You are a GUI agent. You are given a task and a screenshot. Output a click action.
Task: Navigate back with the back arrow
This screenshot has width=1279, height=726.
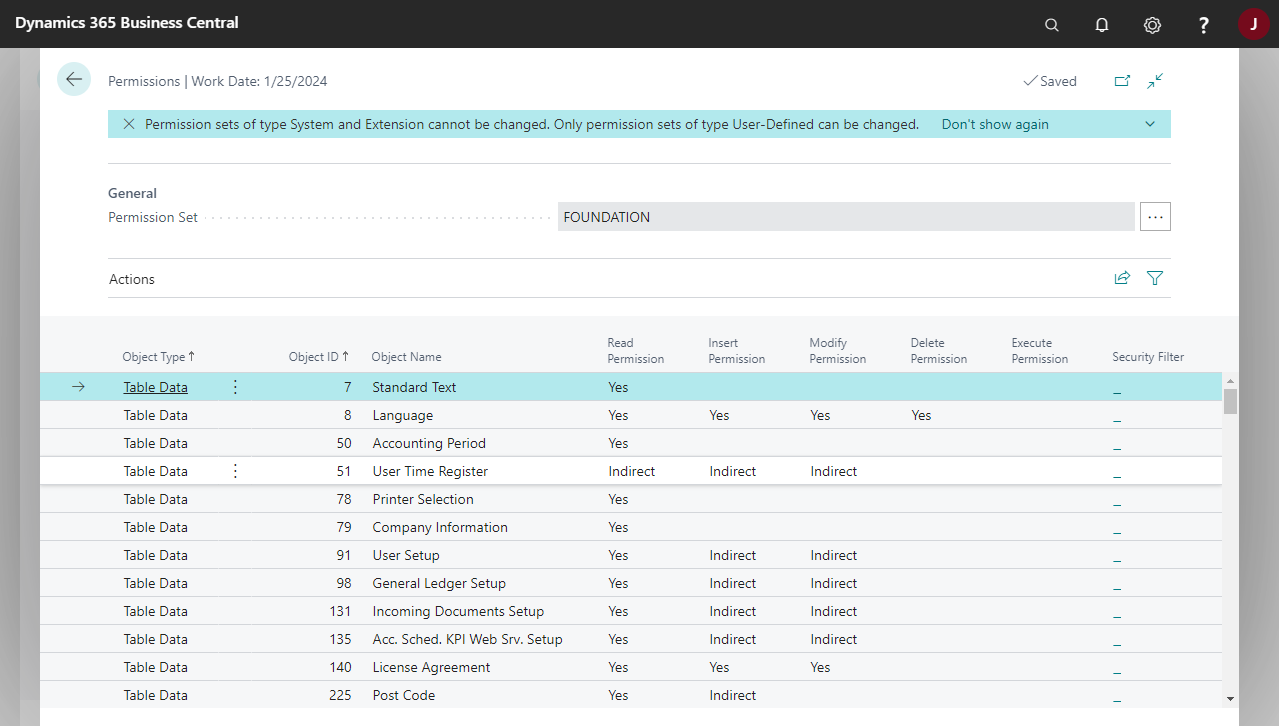[73, 78]
